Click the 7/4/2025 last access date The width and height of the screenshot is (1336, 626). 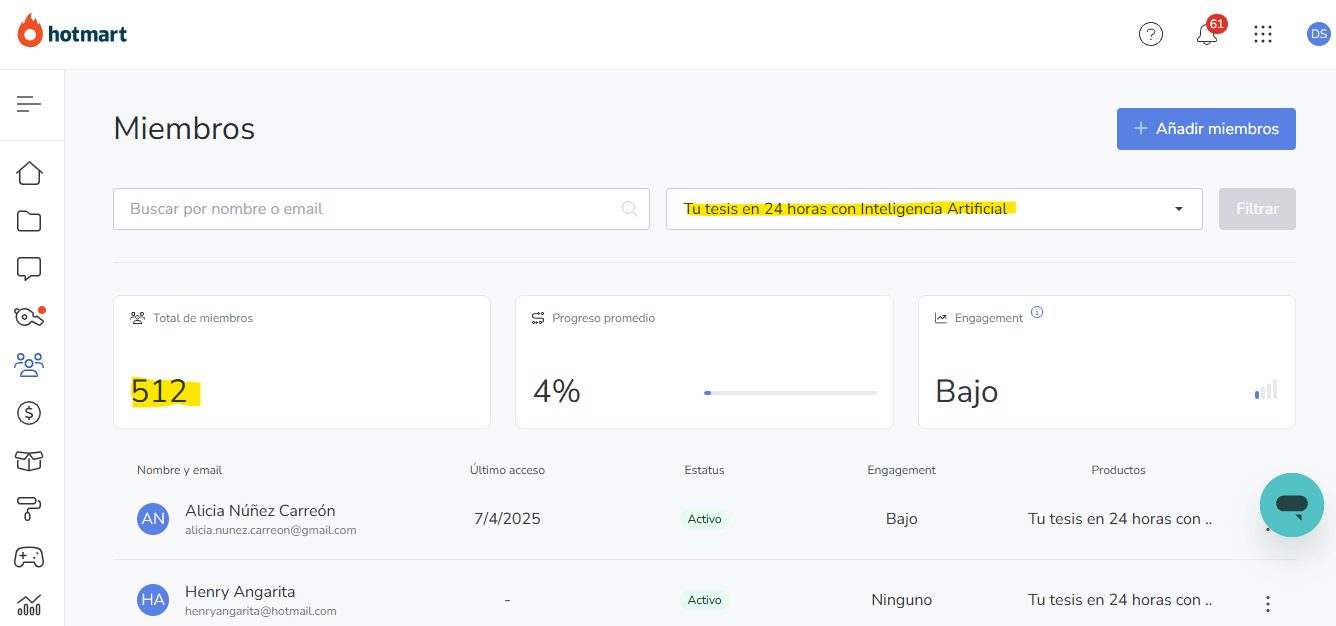507,519
